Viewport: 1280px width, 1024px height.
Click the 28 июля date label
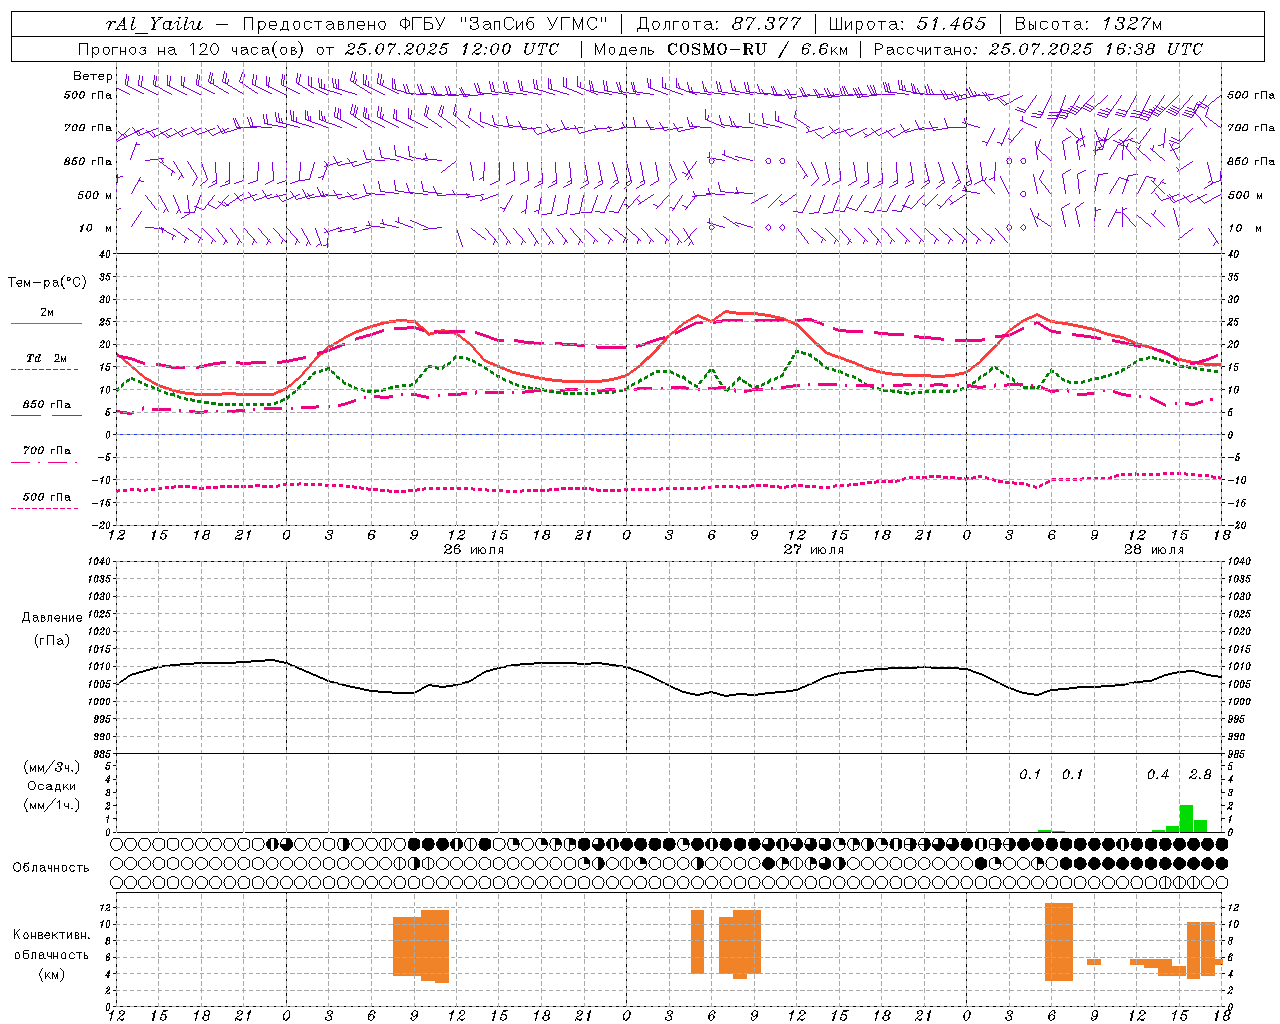pyautogui.click(x=1154, y=550)
